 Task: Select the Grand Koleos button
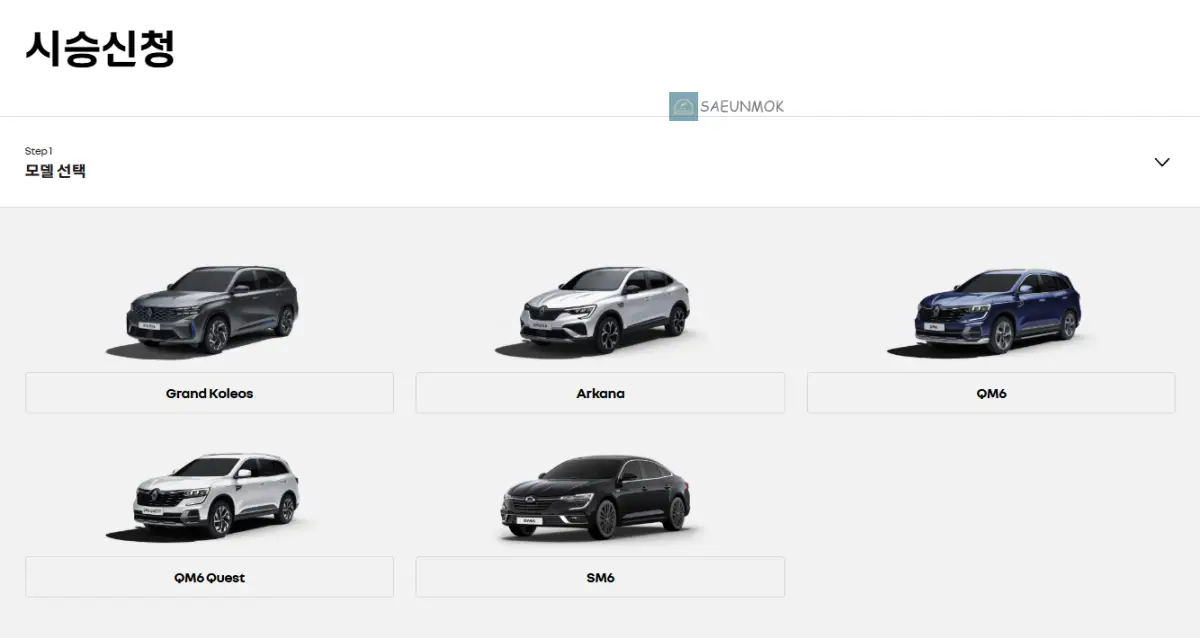[209, 393]
